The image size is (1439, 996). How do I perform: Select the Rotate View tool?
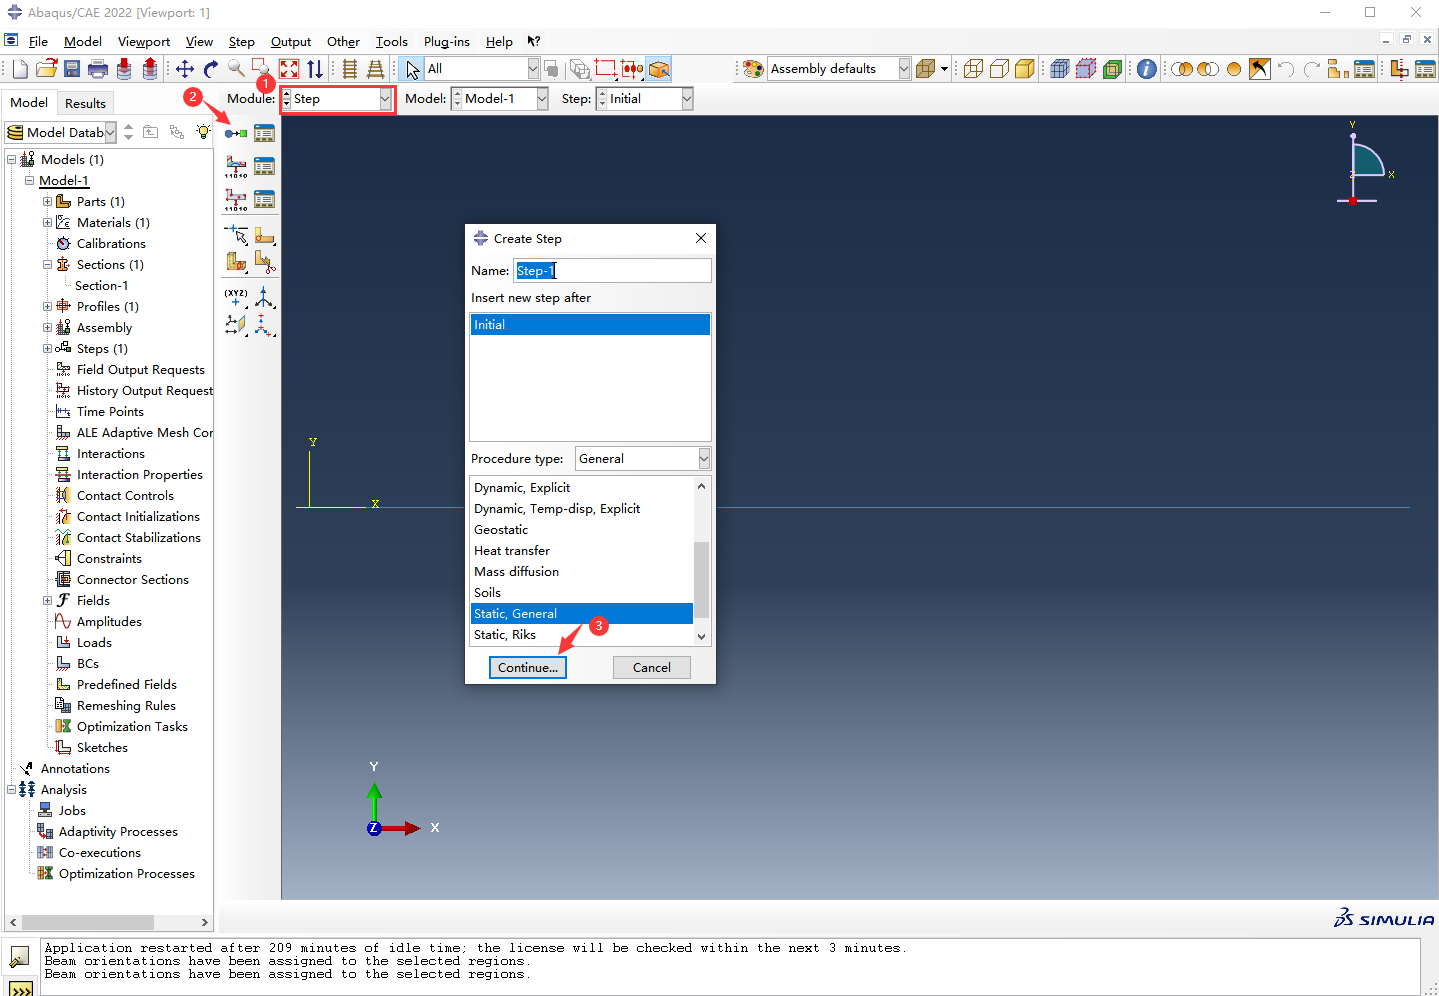click(211, 69)
